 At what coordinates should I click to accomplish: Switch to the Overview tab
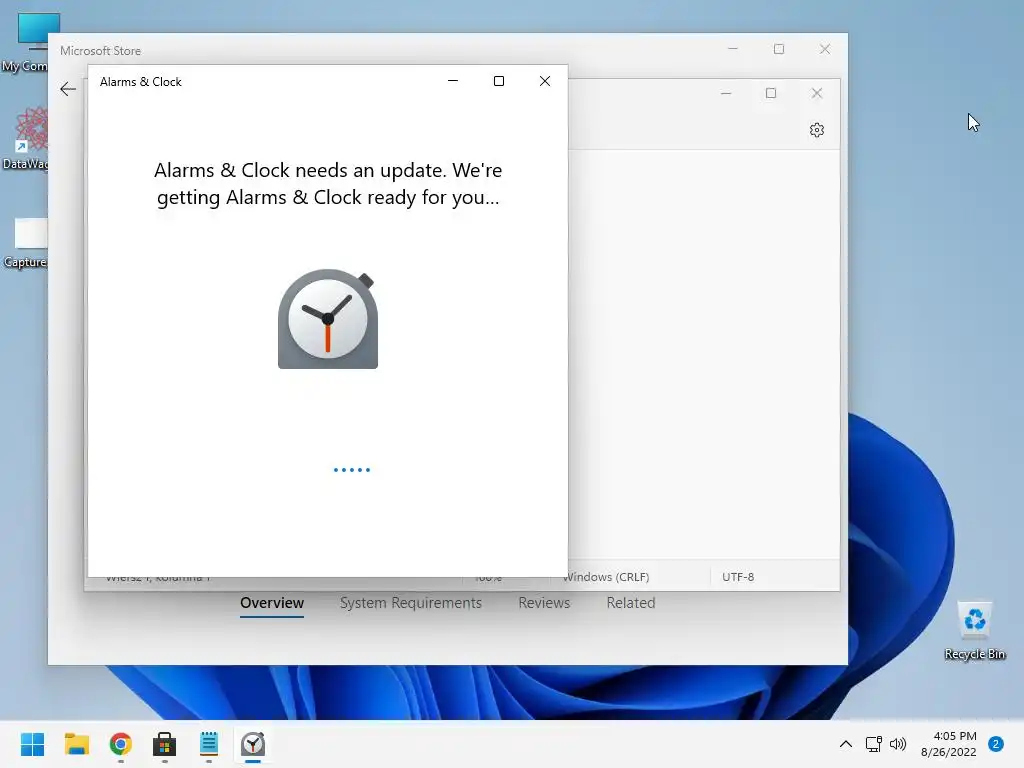(272, 603)
